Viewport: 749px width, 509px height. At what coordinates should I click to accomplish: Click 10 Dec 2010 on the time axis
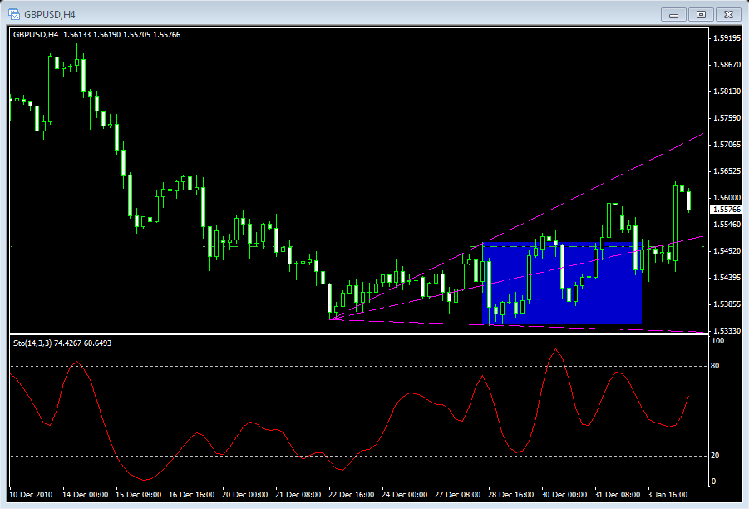point(30,494)
